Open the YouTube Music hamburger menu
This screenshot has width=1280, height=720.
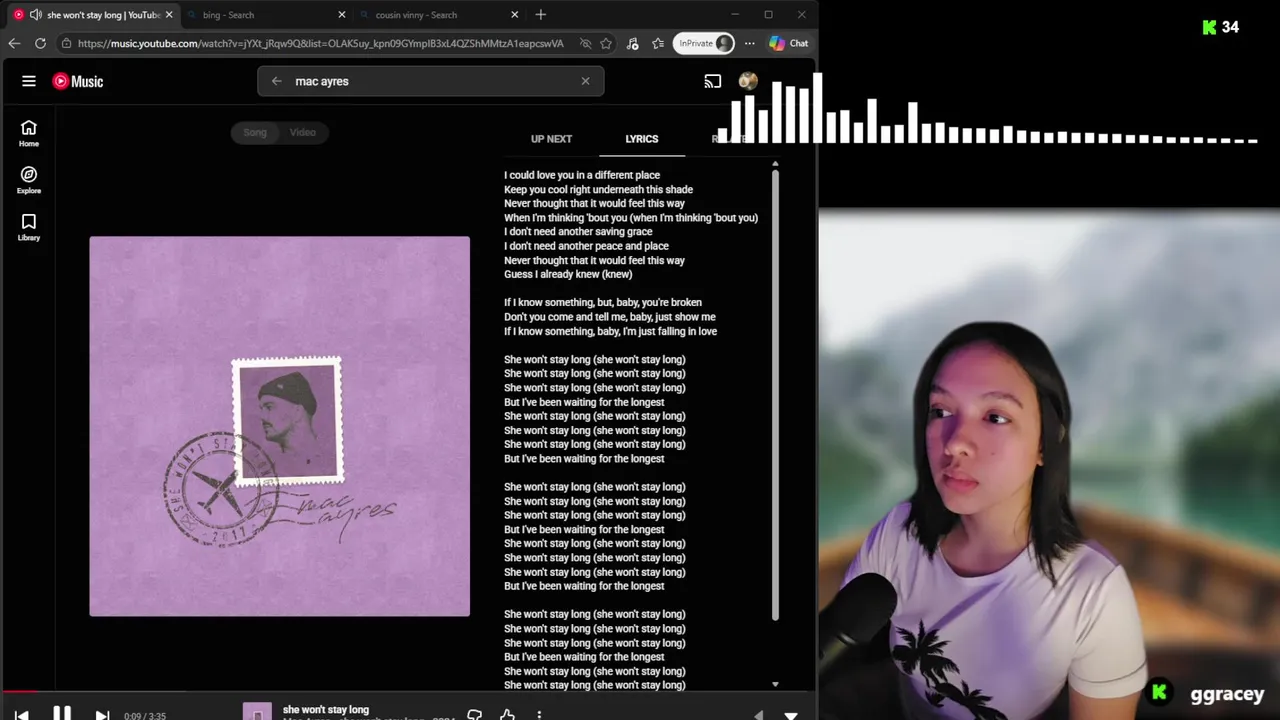tap(29, 81)
